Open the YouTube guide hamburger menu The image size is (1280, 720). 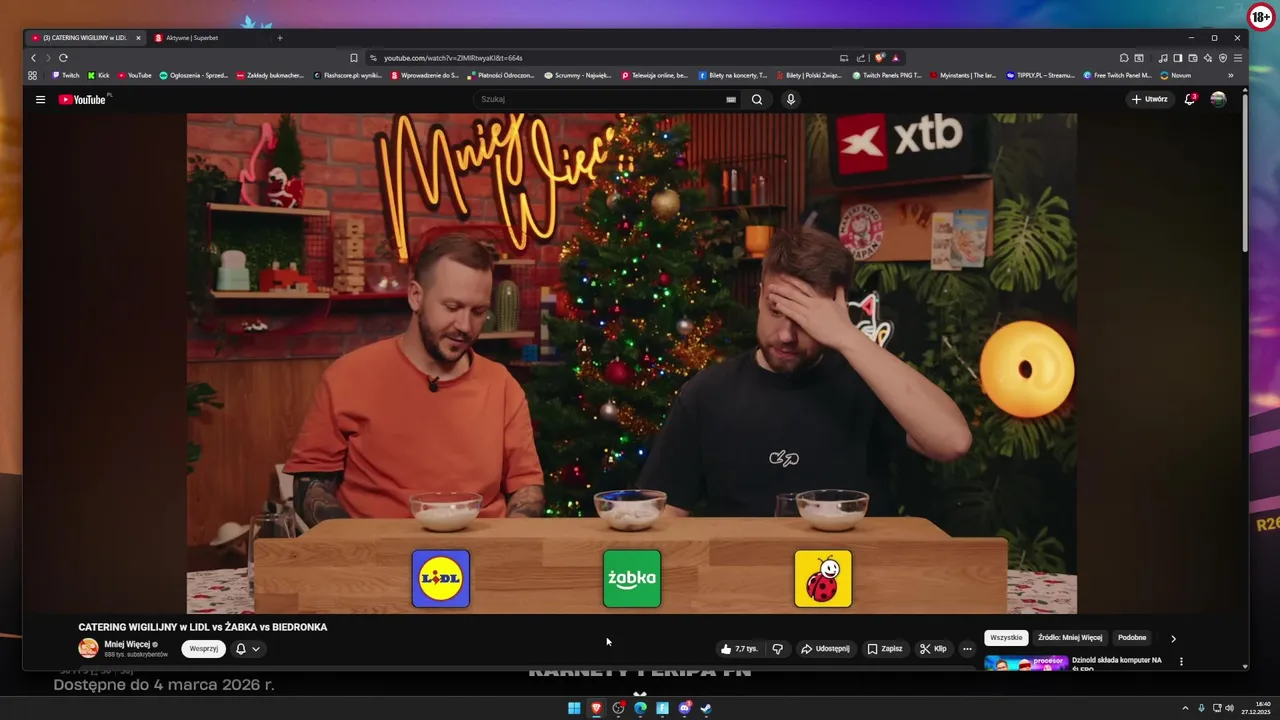(x=40, y=99)
